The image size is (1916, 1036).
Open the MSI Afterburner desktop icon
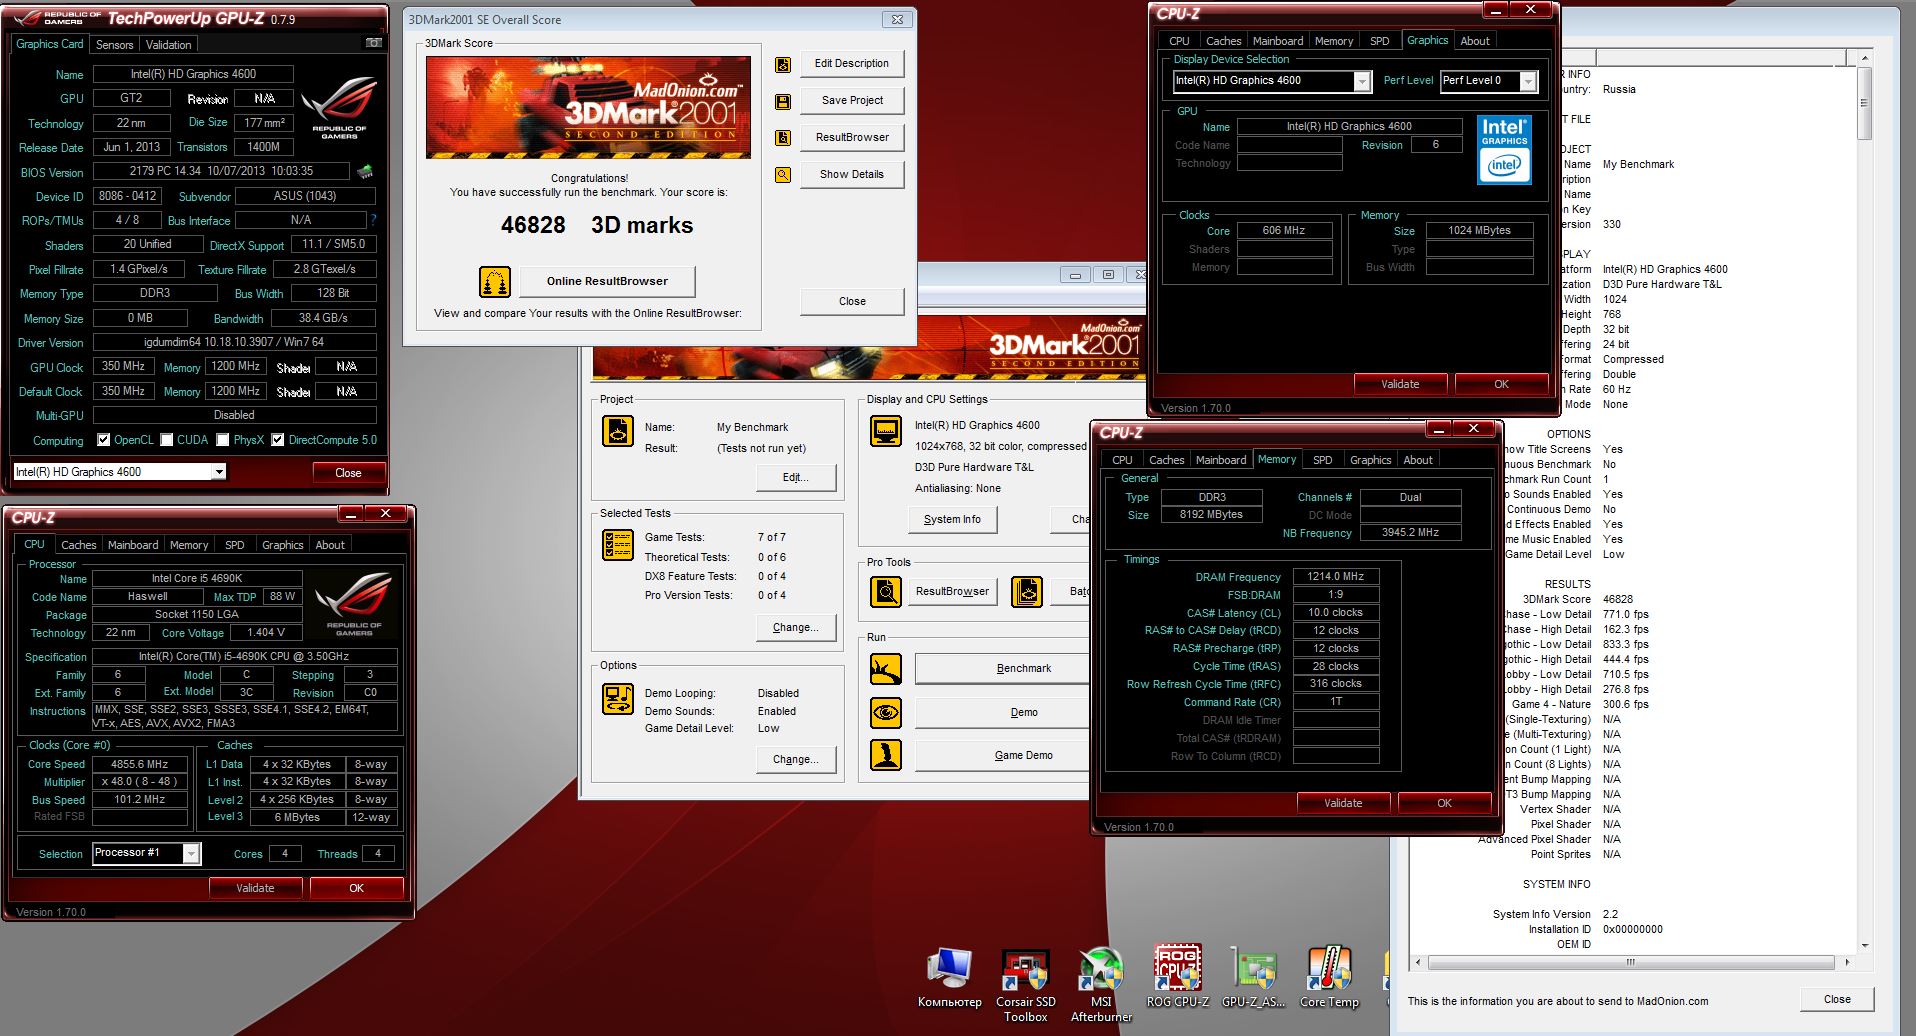1101,985
